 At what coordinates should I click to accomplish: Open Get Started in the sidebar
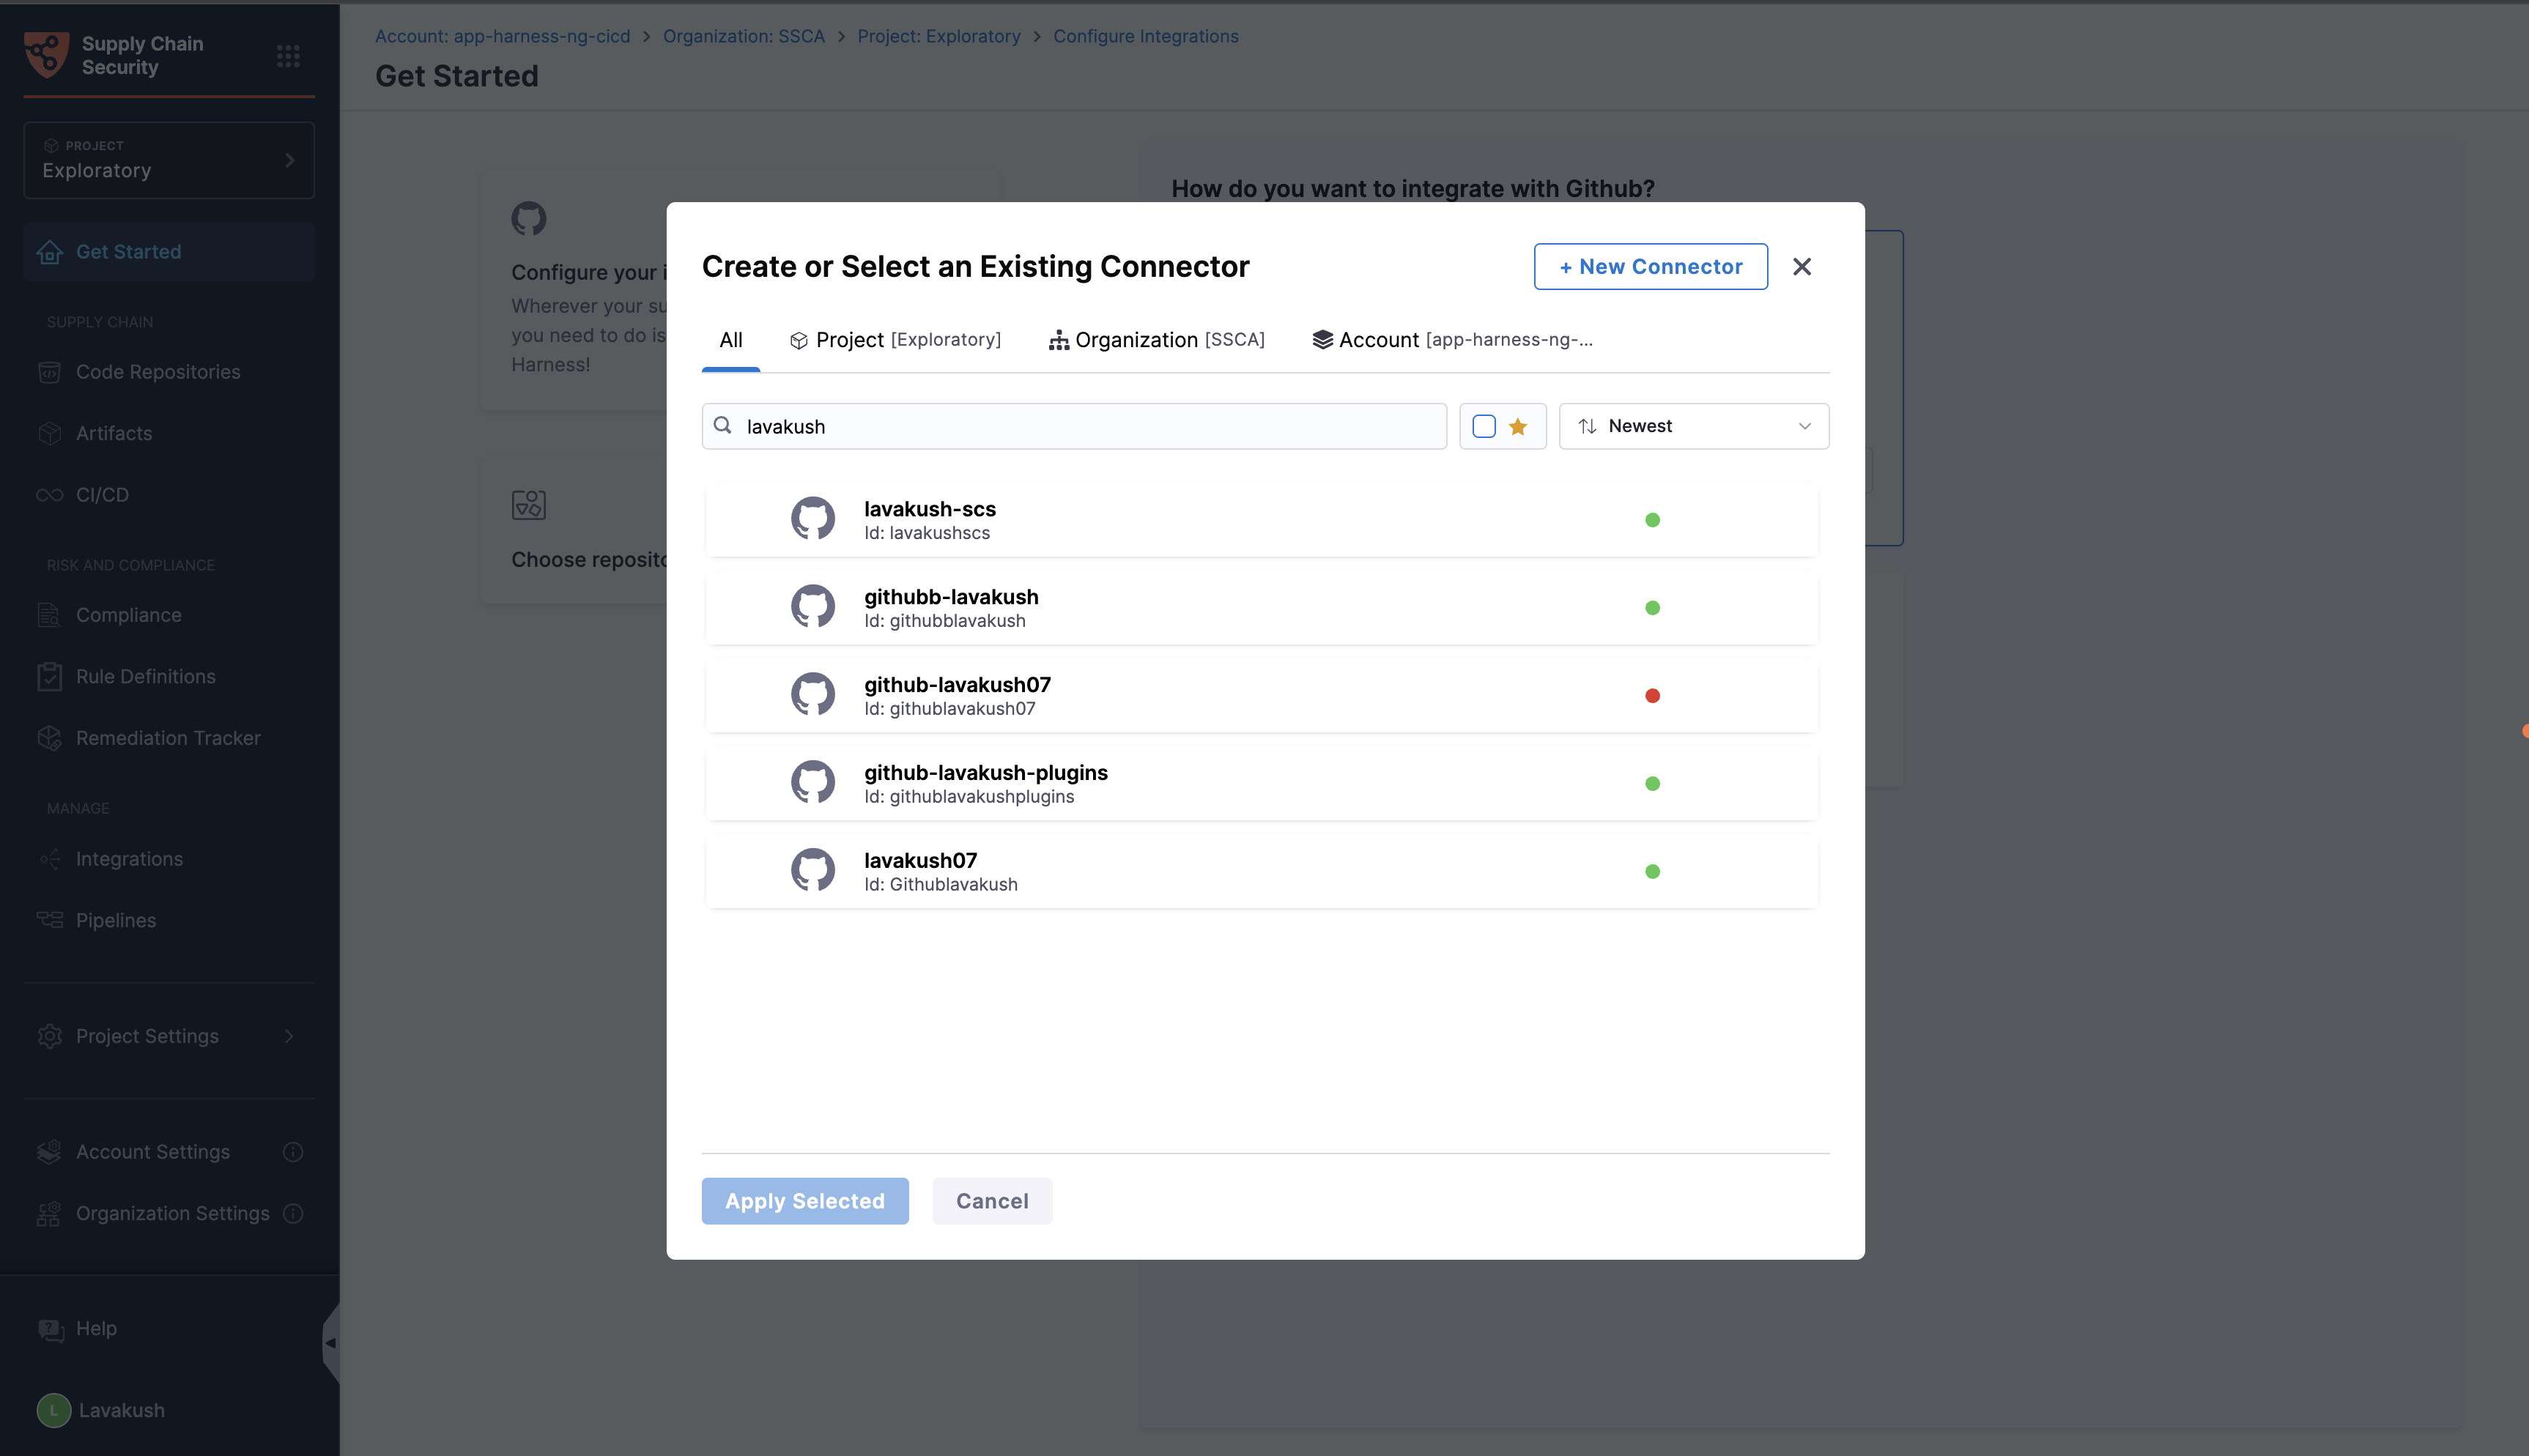tap(169, 252)
